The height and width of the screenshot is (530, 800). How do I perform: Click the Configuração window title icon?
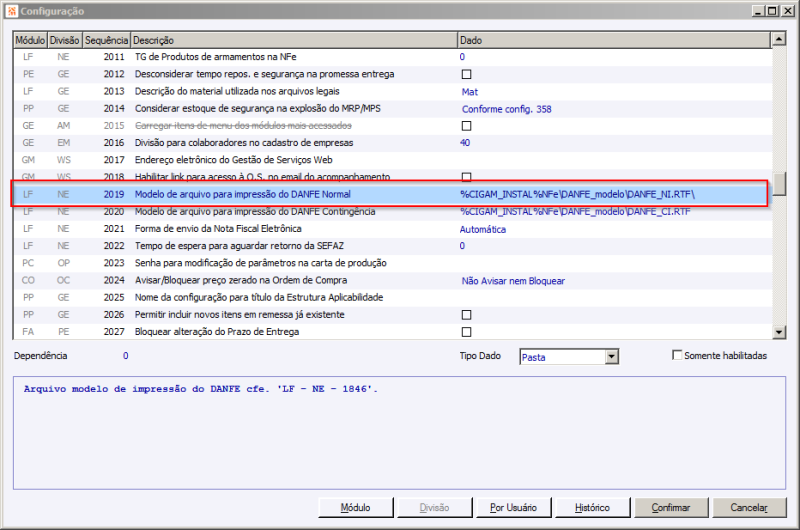point(12,11)
